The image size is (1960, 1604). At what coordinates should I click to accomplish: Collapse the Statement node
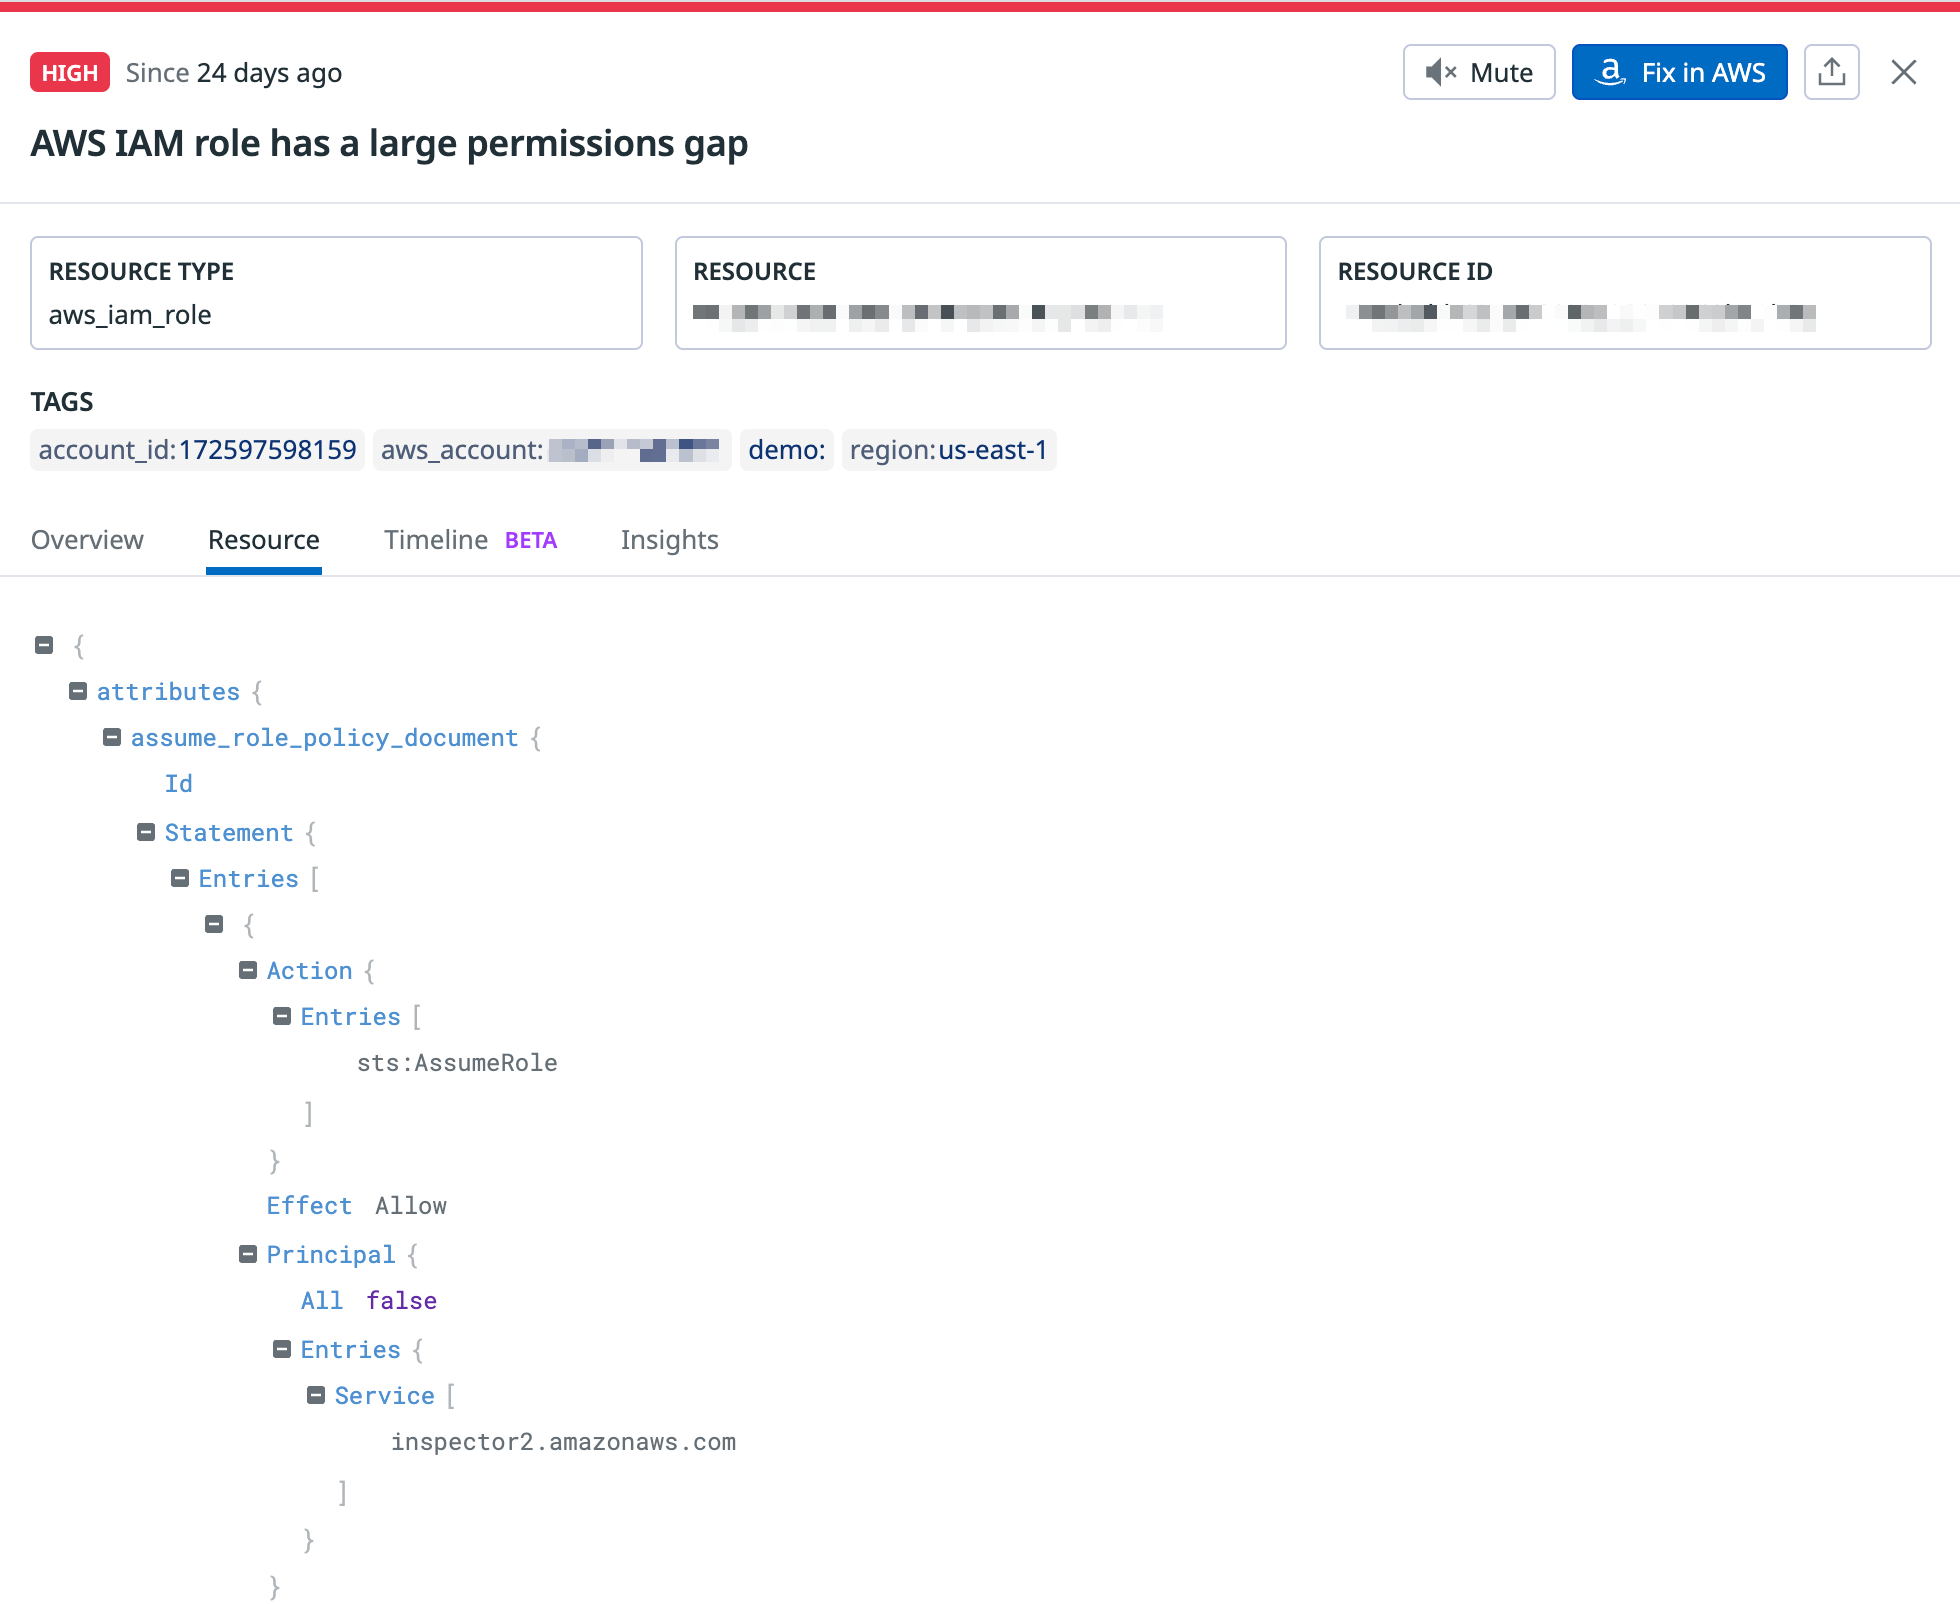tap(146, 832)
